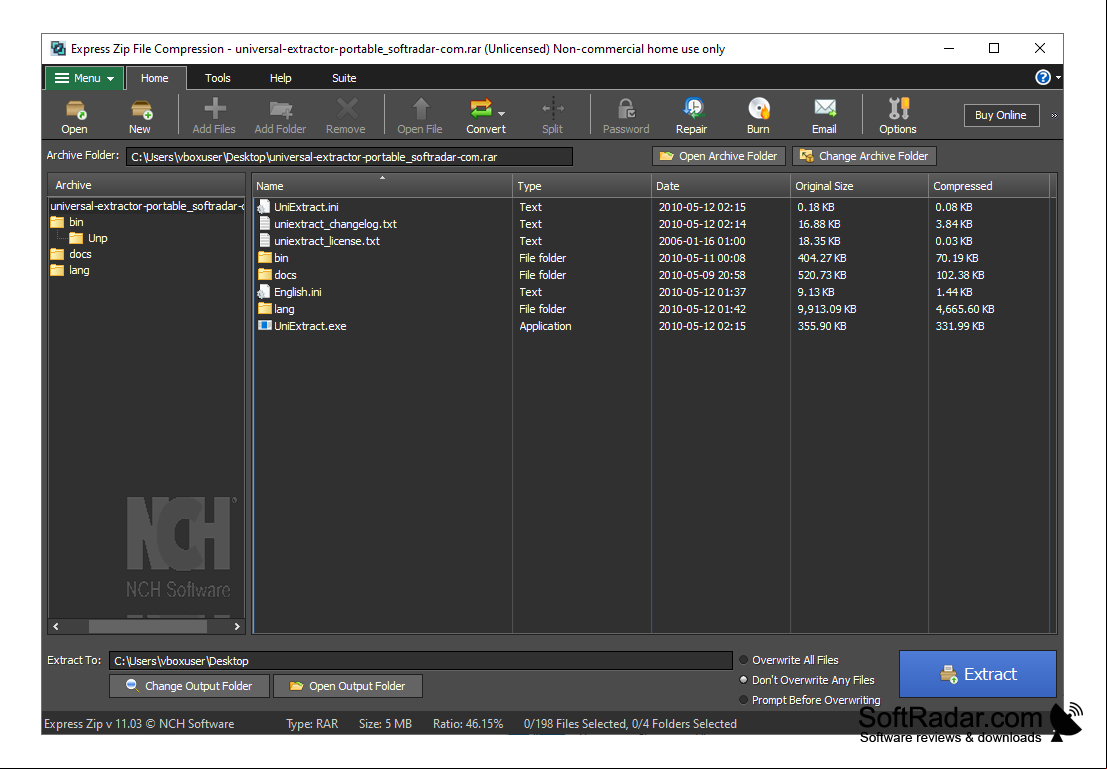Click the Buy Online button
This screenshot has height=769, width=1107.
(1001, 115)
